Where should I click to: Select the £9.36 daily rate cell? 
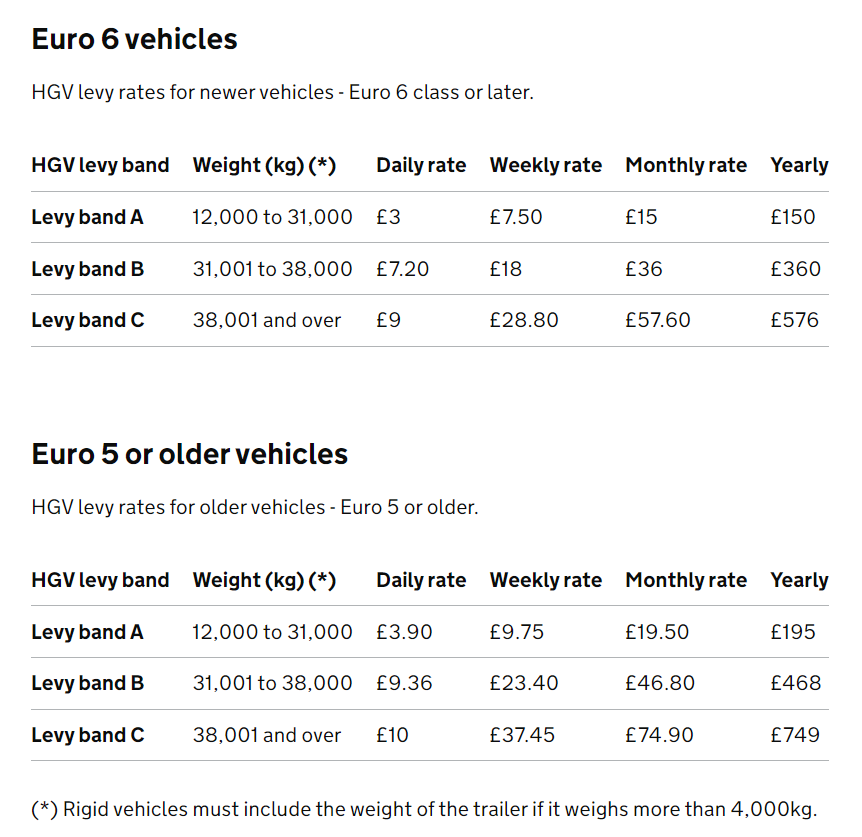(x=404, y=683)
